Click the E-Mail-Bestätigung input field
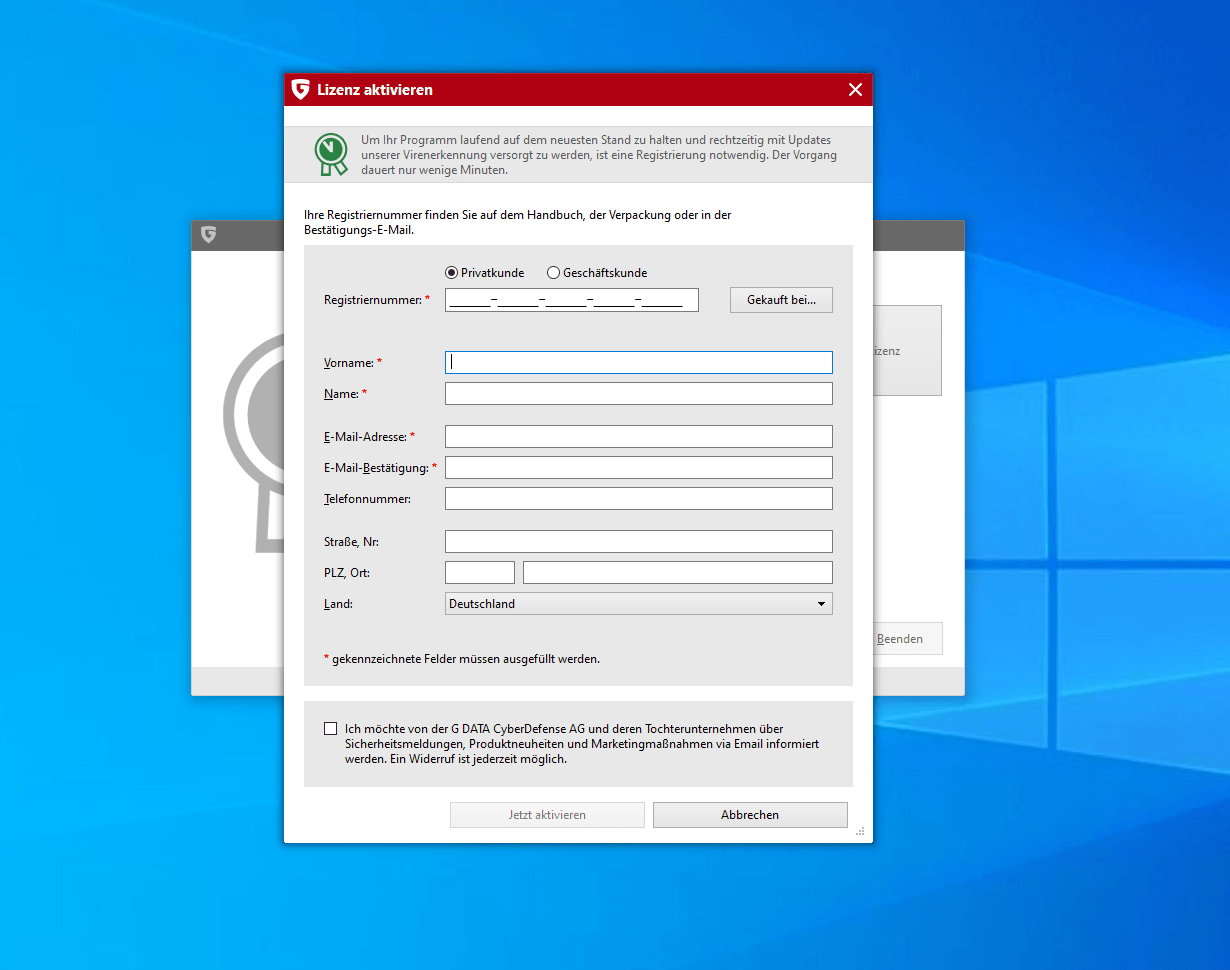Viewport: 1230px width, 970px height. pos(638,468)
